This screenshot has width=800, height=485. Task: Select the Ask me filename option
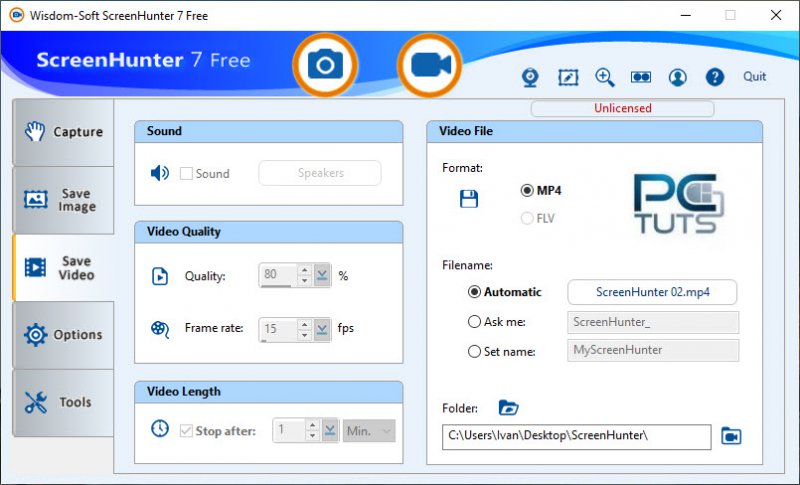tap(474, 322)
